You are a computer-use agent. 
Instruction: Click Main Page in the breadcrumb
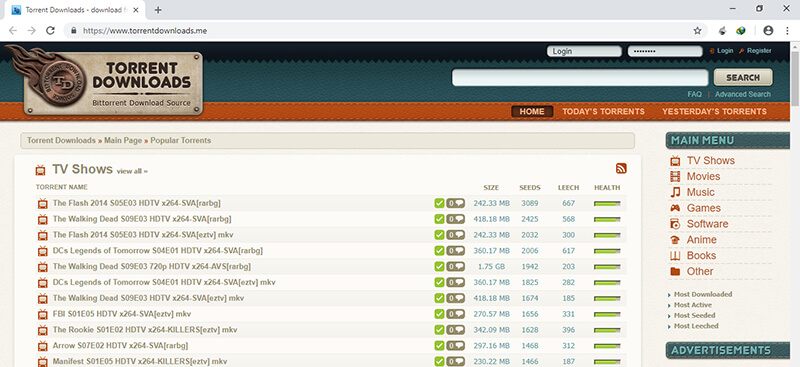(x=123, y=140)
